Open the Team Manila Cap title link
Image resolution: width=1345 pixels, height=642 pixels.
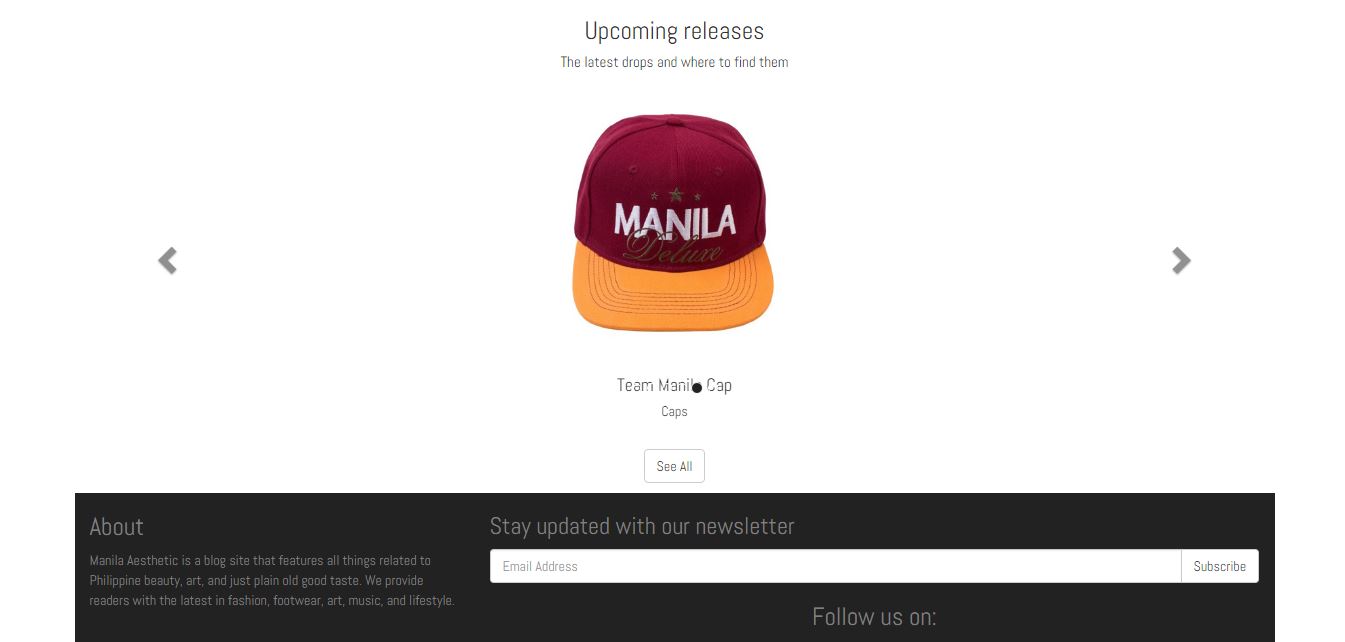674,385
